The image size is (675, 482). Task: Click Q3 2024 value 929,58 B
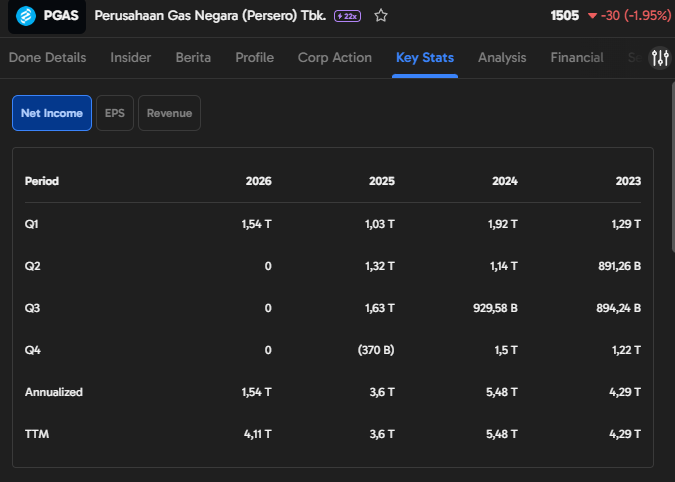tap(495, 308)
